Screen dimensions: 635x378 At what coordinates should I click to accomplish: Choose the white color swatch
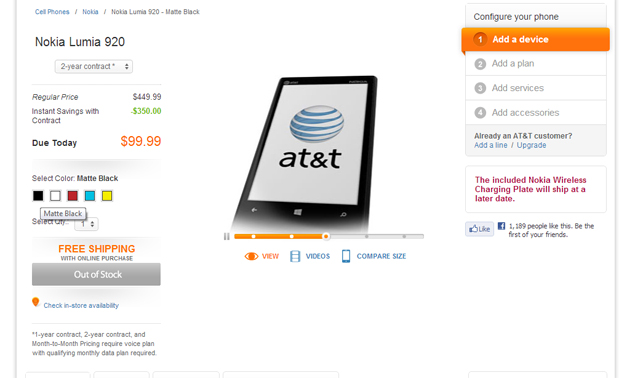tap(55, 196)
